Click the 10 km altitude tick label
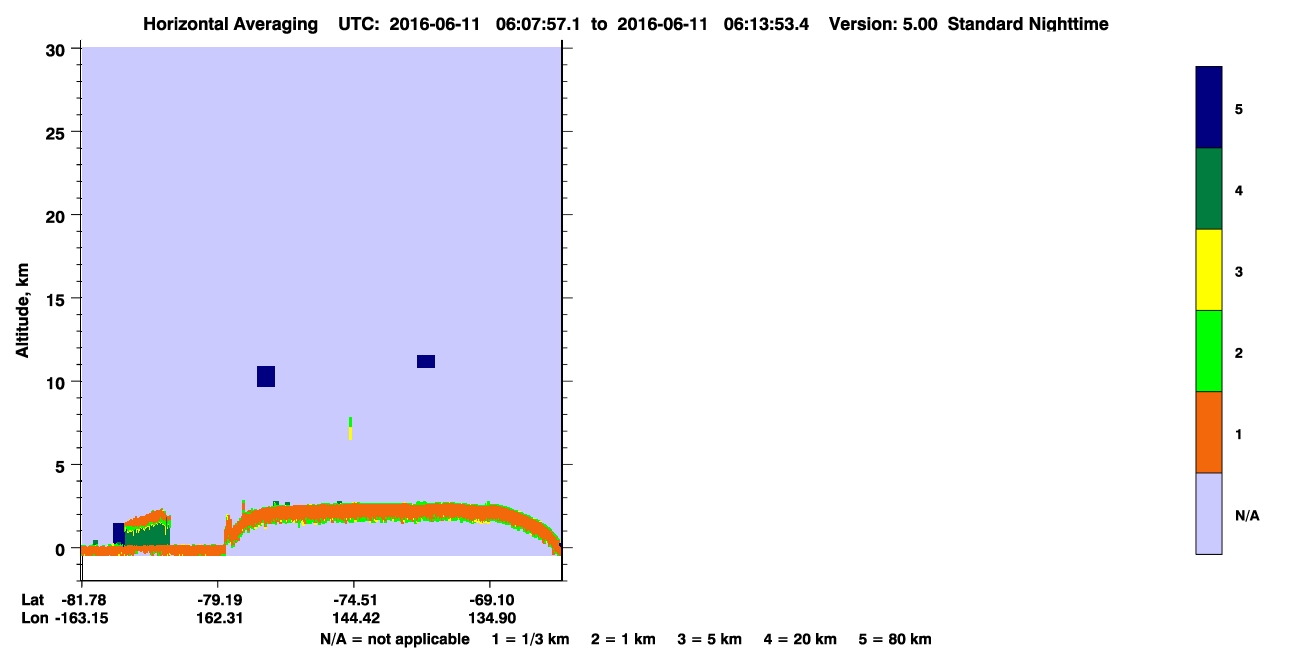The width and height of the screenshot is (1300, 667). click(55, 382)
